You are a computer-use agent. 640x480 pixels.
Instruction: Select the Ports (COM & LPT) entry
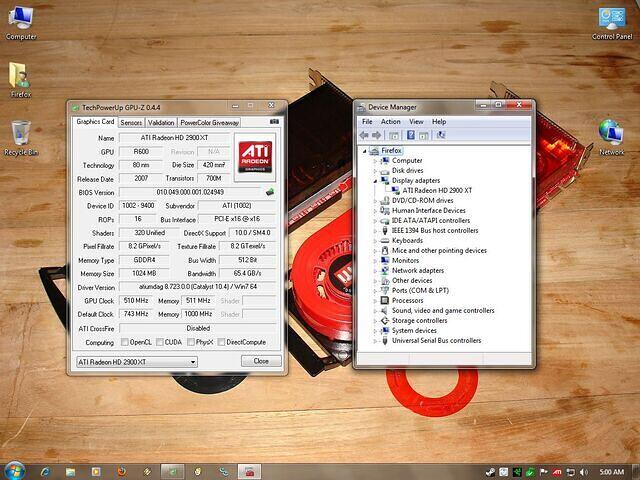[x=420, y=291]
